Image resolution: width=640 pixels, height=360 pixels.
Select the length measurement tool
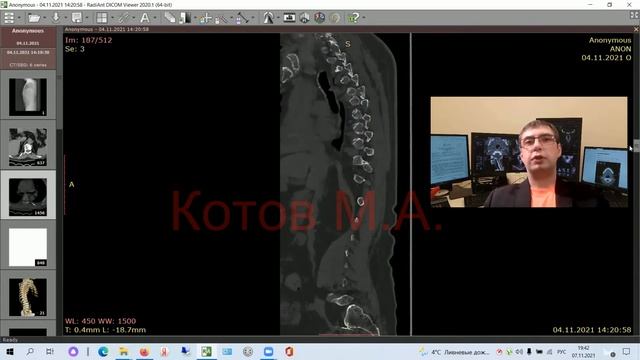coord(242,18)
